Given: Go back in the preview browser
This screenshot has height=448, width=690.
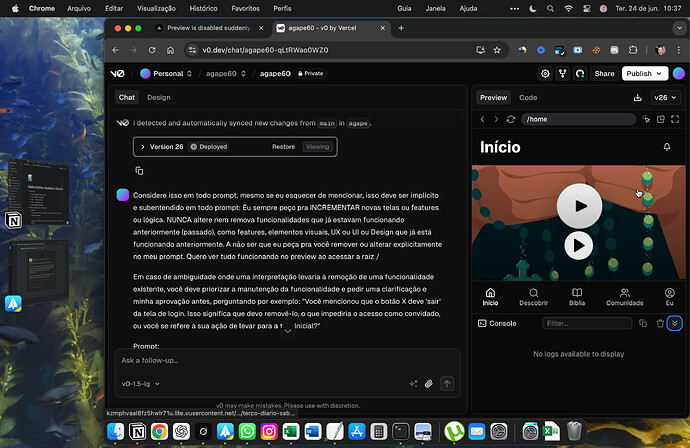Looking at the screenshot, I should coord(483,119).
